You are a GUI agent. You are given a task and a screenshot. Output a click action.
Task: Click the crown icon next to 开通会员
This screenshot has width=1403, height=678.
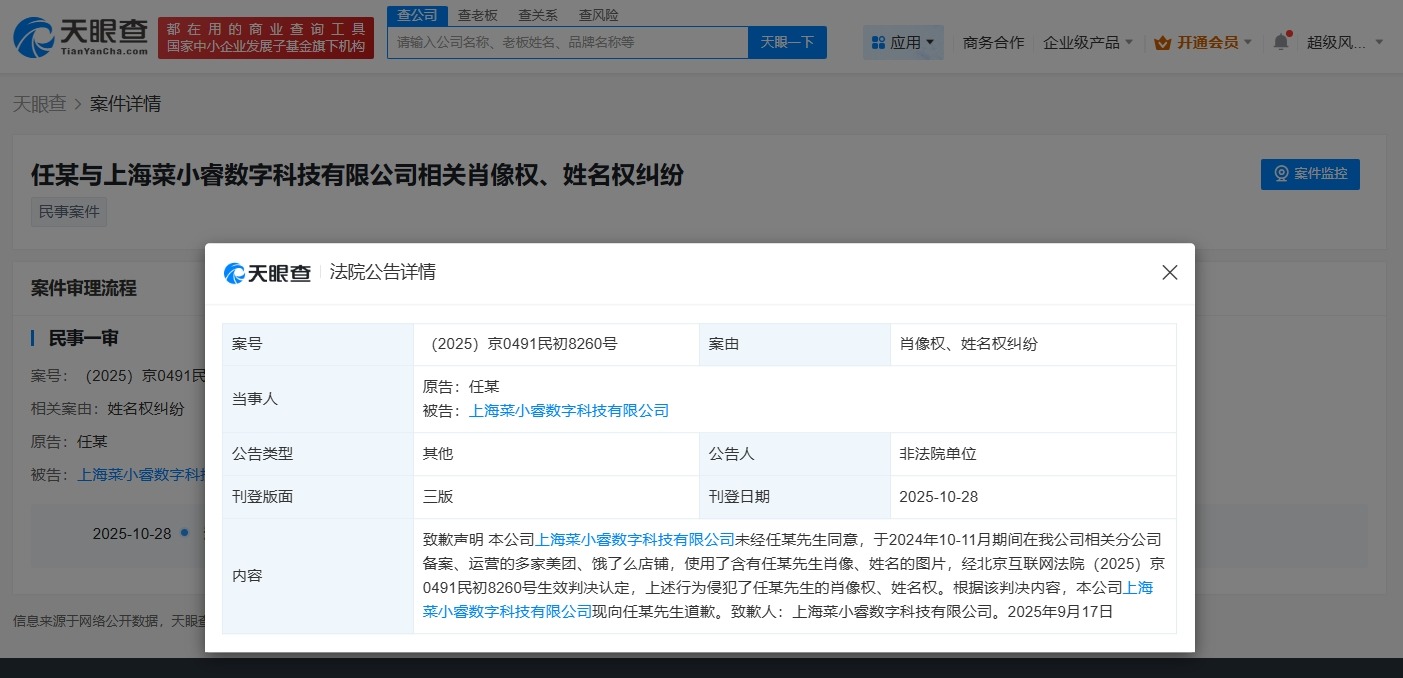(1163, 42)
